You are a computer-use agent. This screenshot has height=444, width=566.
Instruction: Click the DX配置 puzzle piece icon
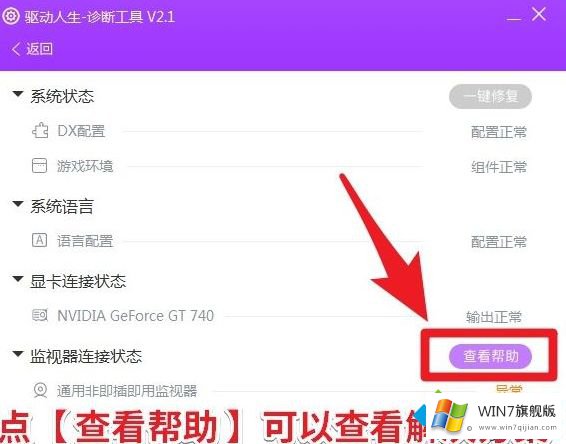[x=40, y=130]
